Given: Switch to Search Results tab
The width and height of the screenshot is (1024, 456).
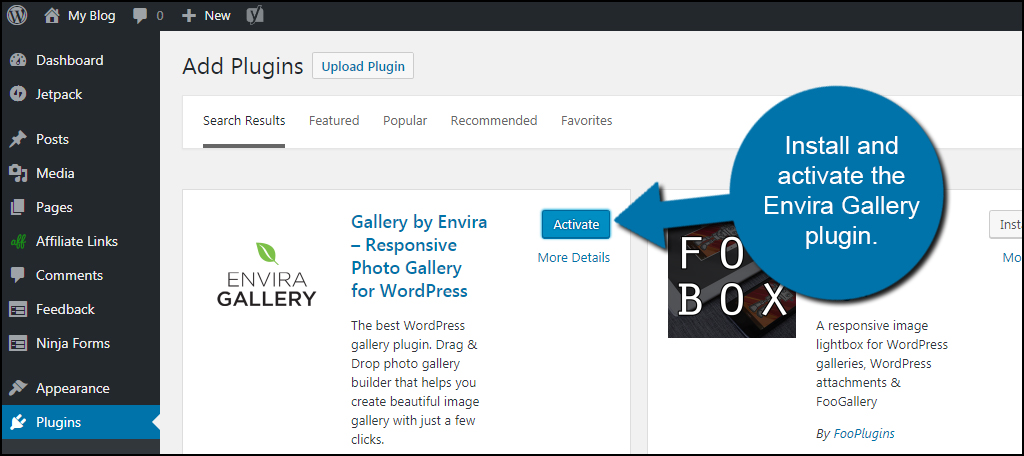Looking at the screenshot, I should point(244,121).
